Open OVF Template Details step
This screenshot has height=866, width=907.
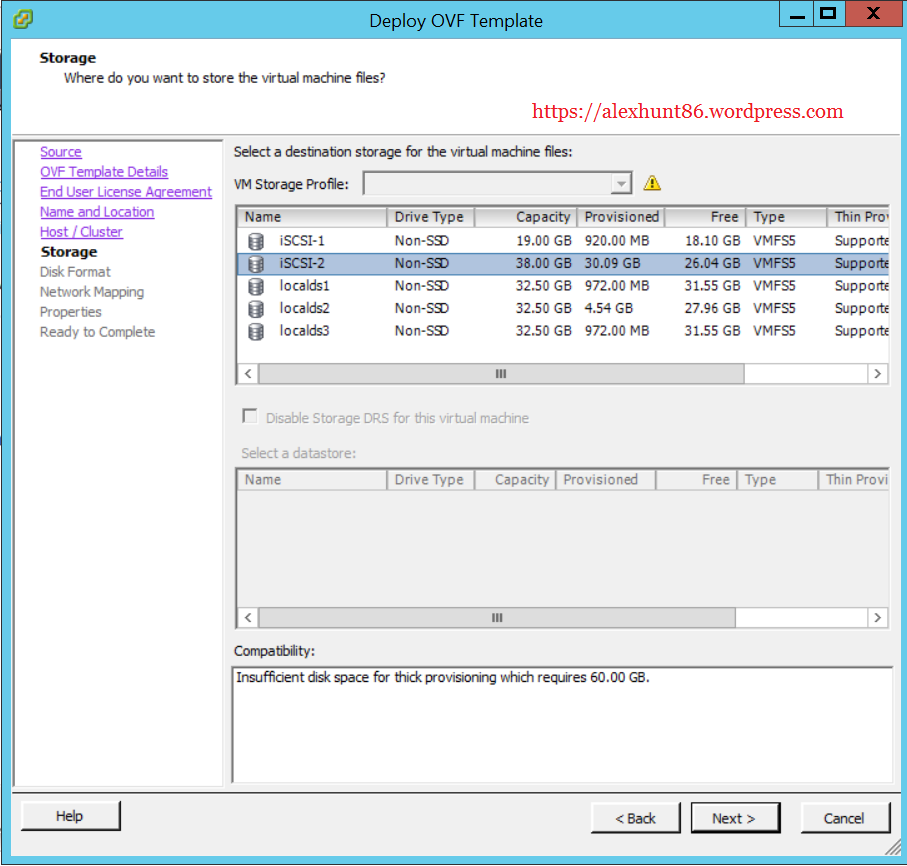coord(104,172)
